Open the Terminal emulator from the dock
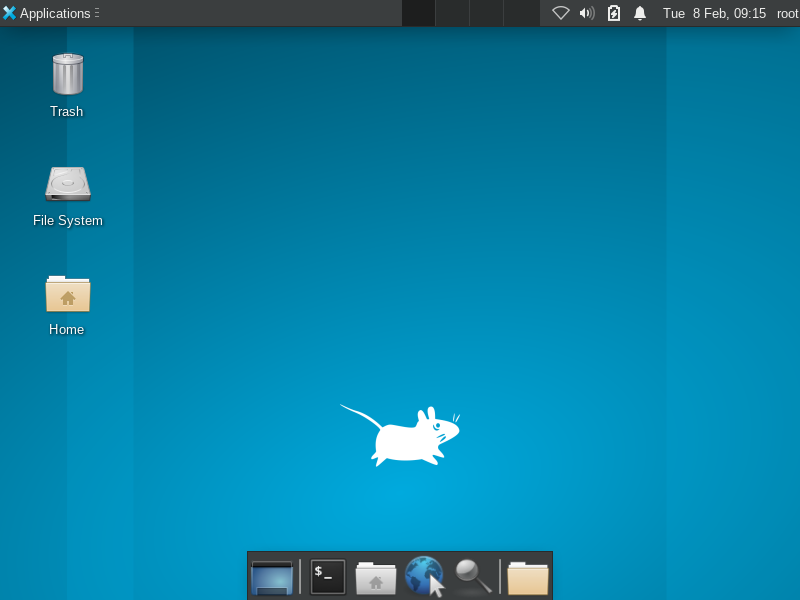Image resolution: width=800 pixels, height=600 pixels. pos(328,577)
